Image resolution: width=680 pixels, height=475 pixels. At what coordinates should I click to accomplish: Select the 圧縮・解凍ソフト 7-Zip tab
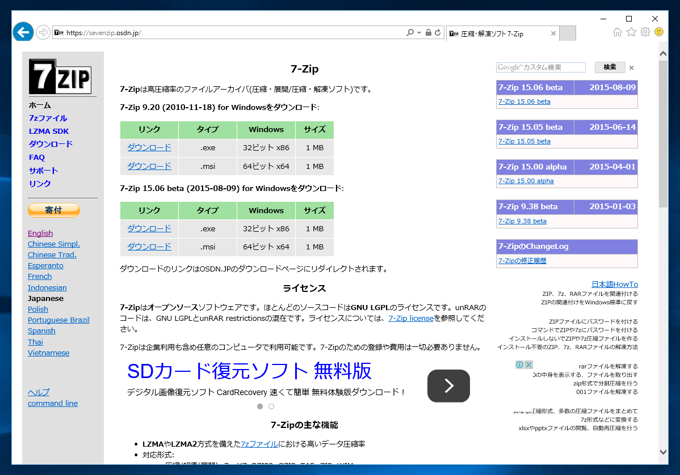point(502,33)
